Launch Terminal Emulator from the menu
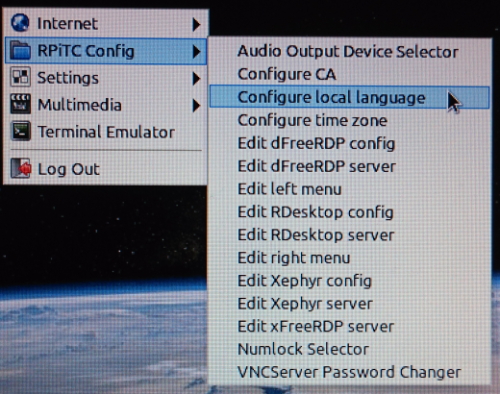 click(106, 132)
